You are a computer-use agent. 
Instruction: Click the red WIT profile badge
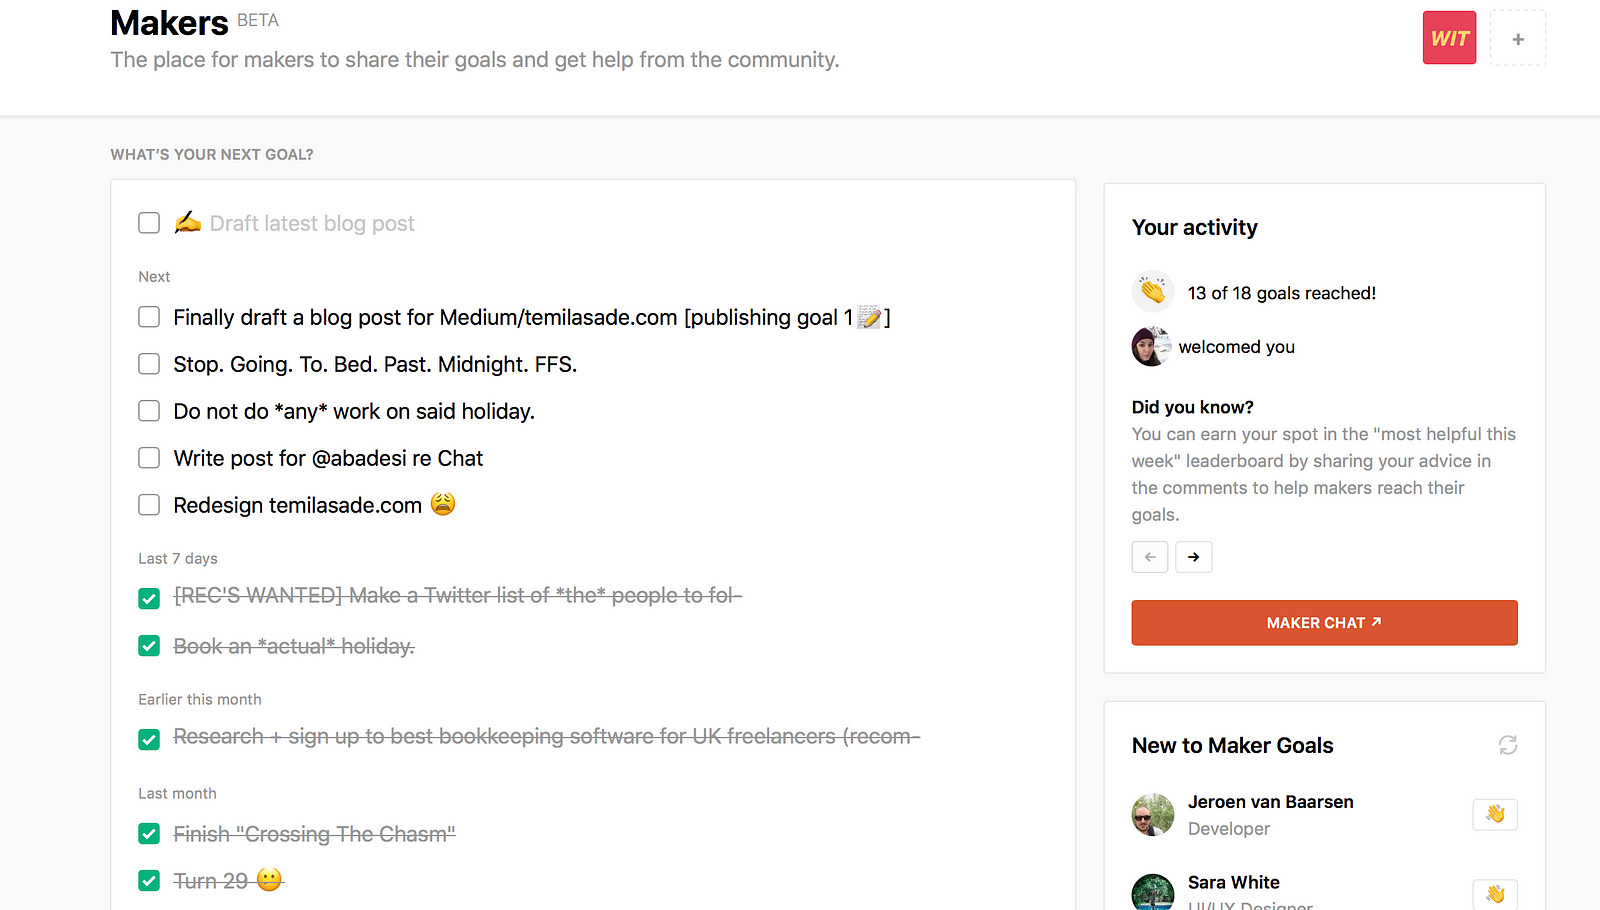tap(1449, 38)
